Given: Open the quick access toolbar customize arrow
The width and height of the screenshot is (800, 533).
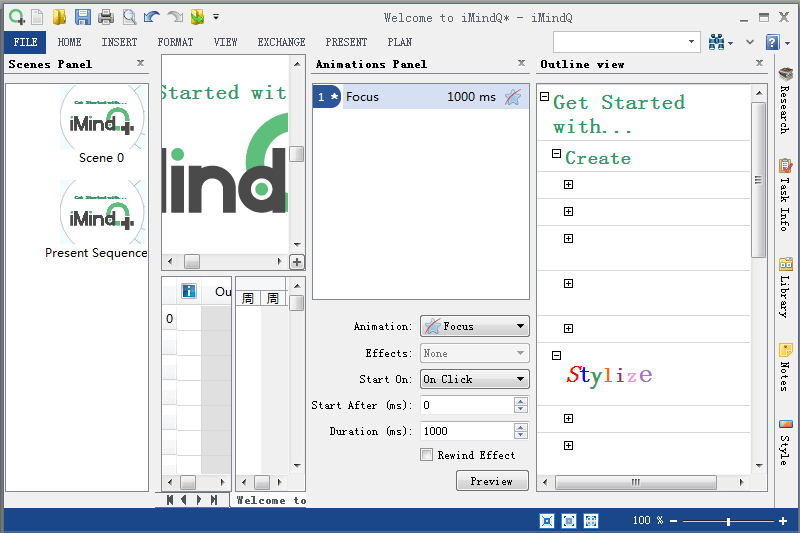Looking at the screenshot, I should (216, 17).
